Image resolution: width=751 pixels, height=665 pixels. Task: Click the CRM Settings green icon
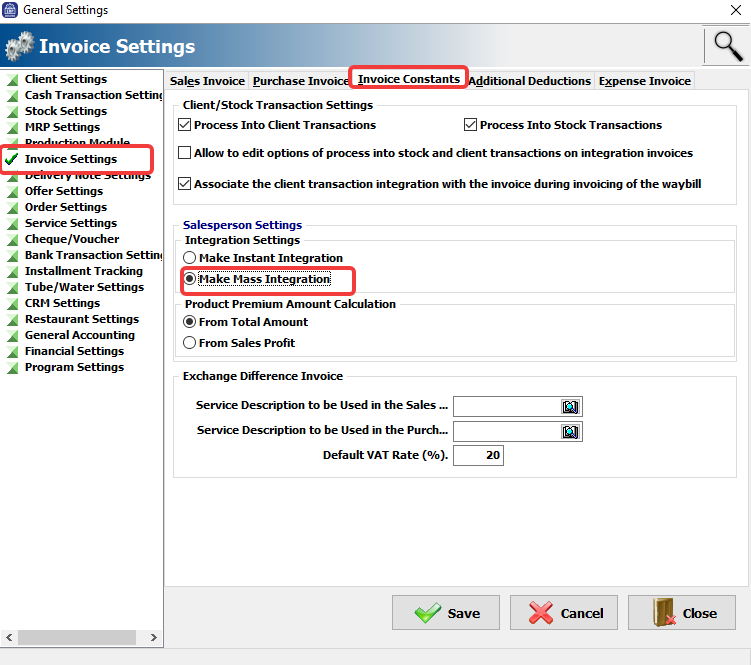[12, 304]
